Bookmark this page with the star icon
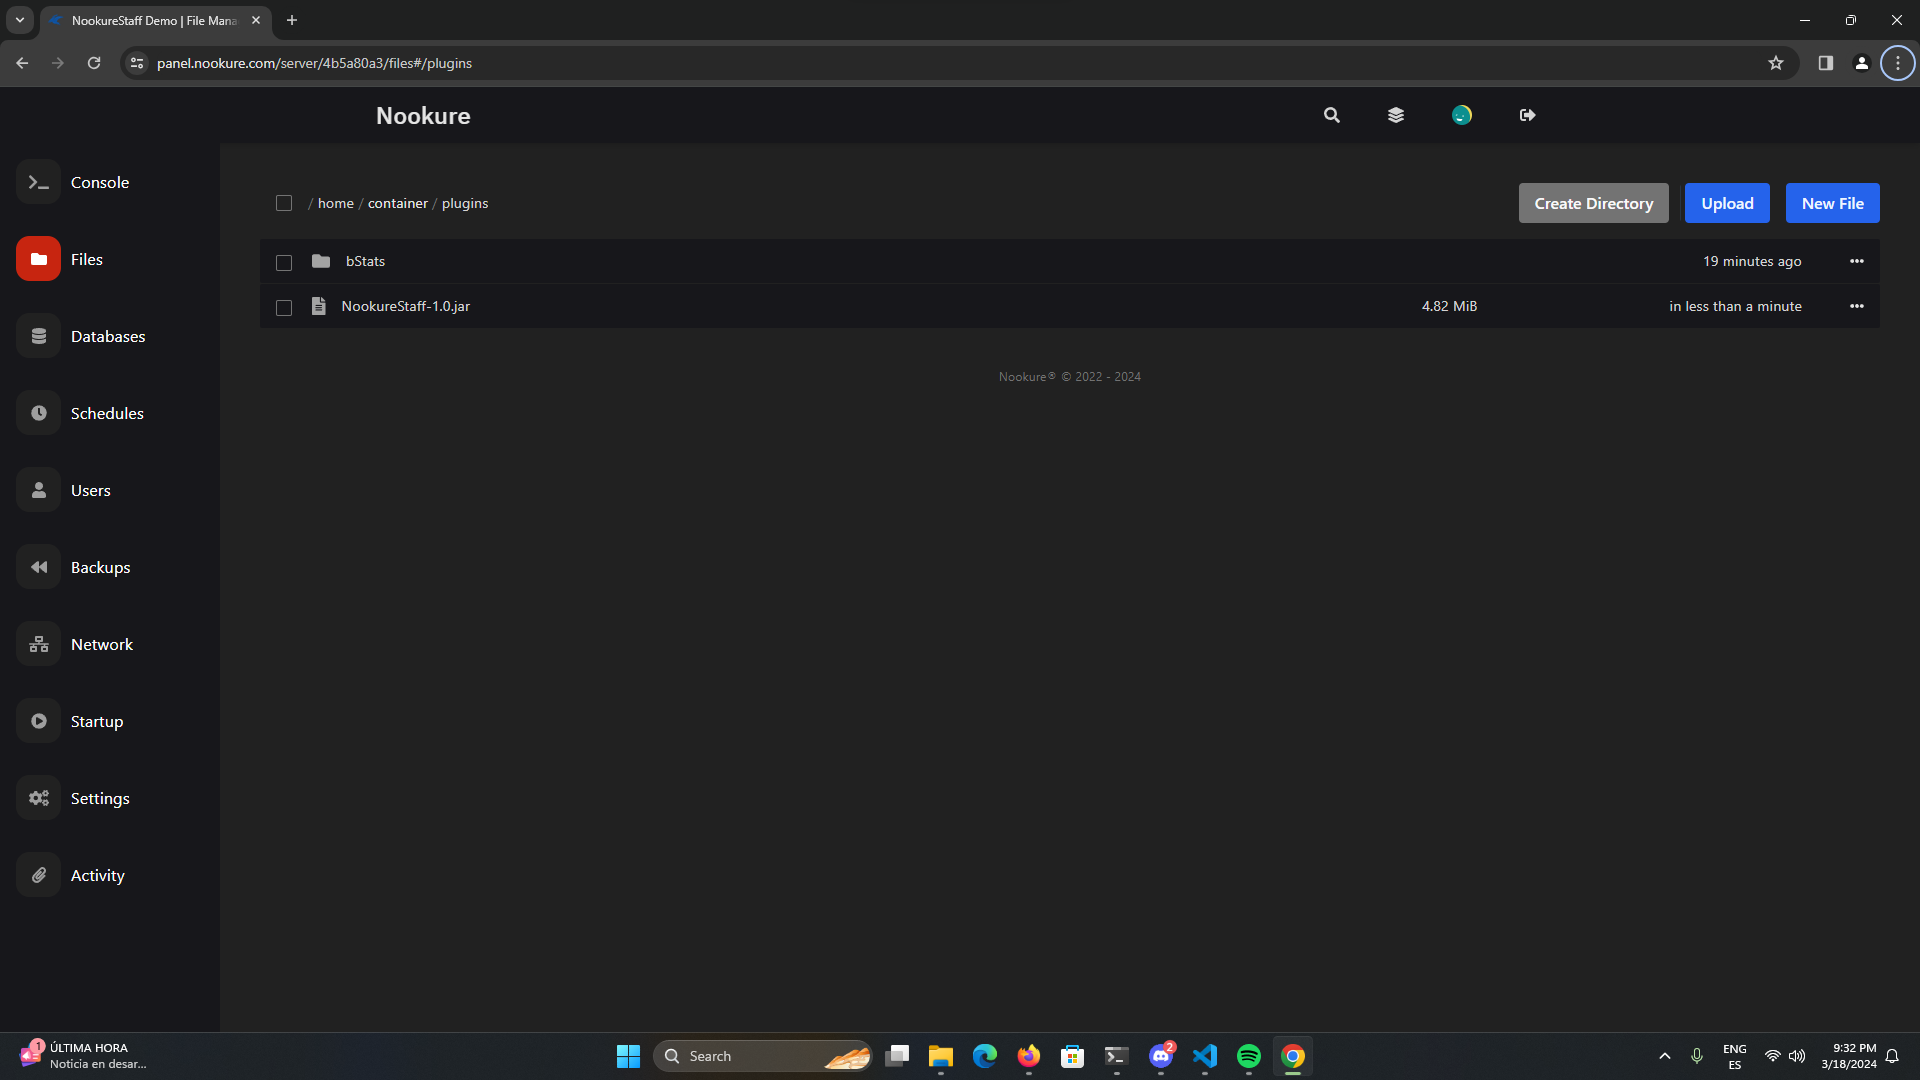This screenshot has width=1920, height=1080. tap(1776, 63)
